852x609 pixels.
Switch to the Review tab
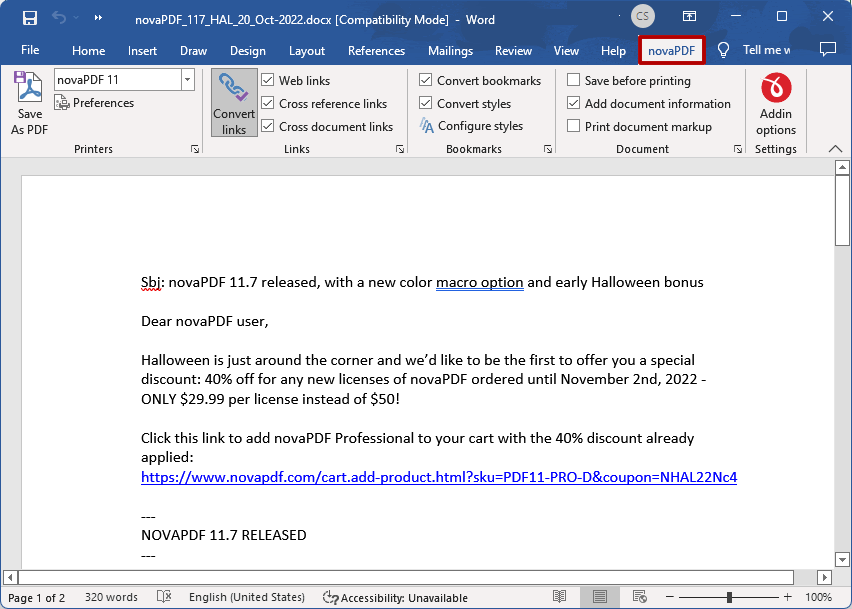513,51
